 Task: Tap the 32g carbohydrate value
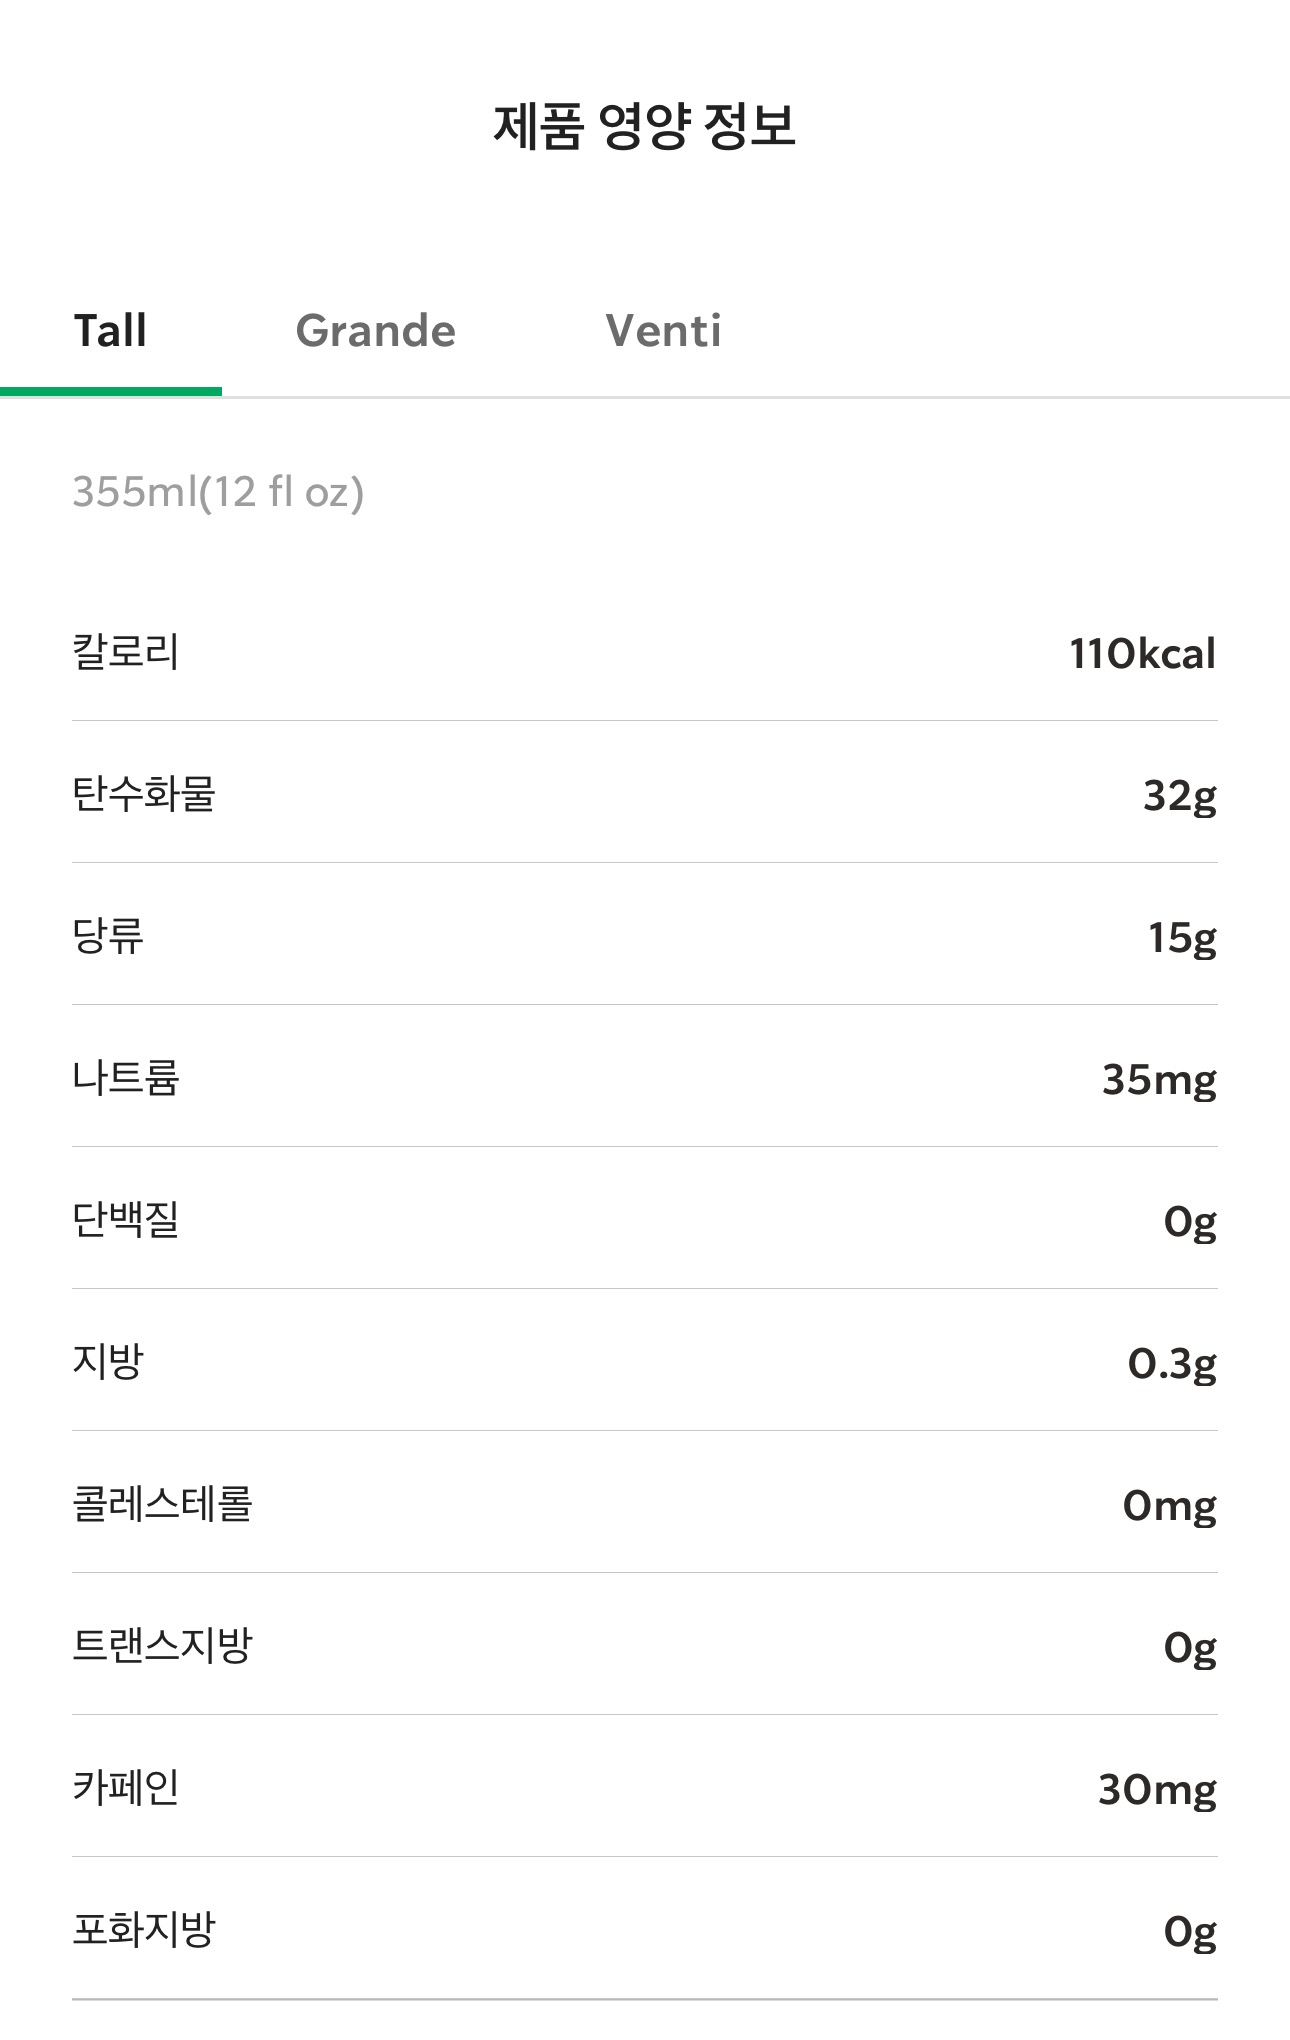pos(1180,796)
